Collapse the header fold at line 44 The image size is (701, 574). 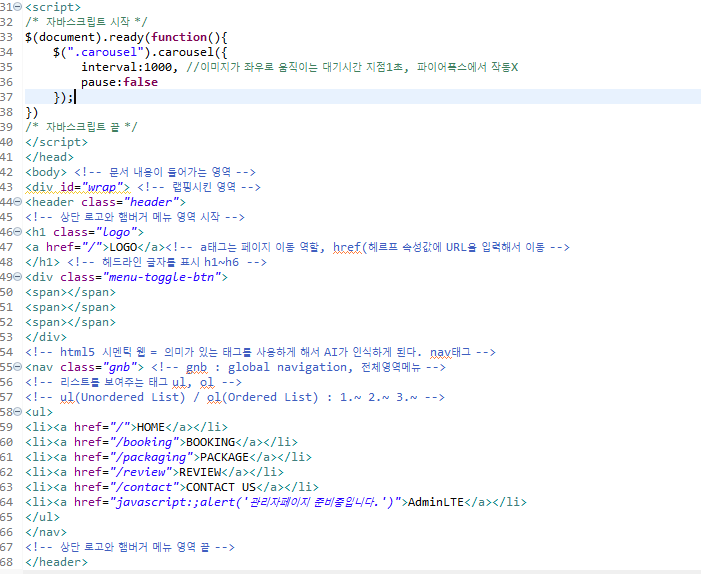(17, 202)
